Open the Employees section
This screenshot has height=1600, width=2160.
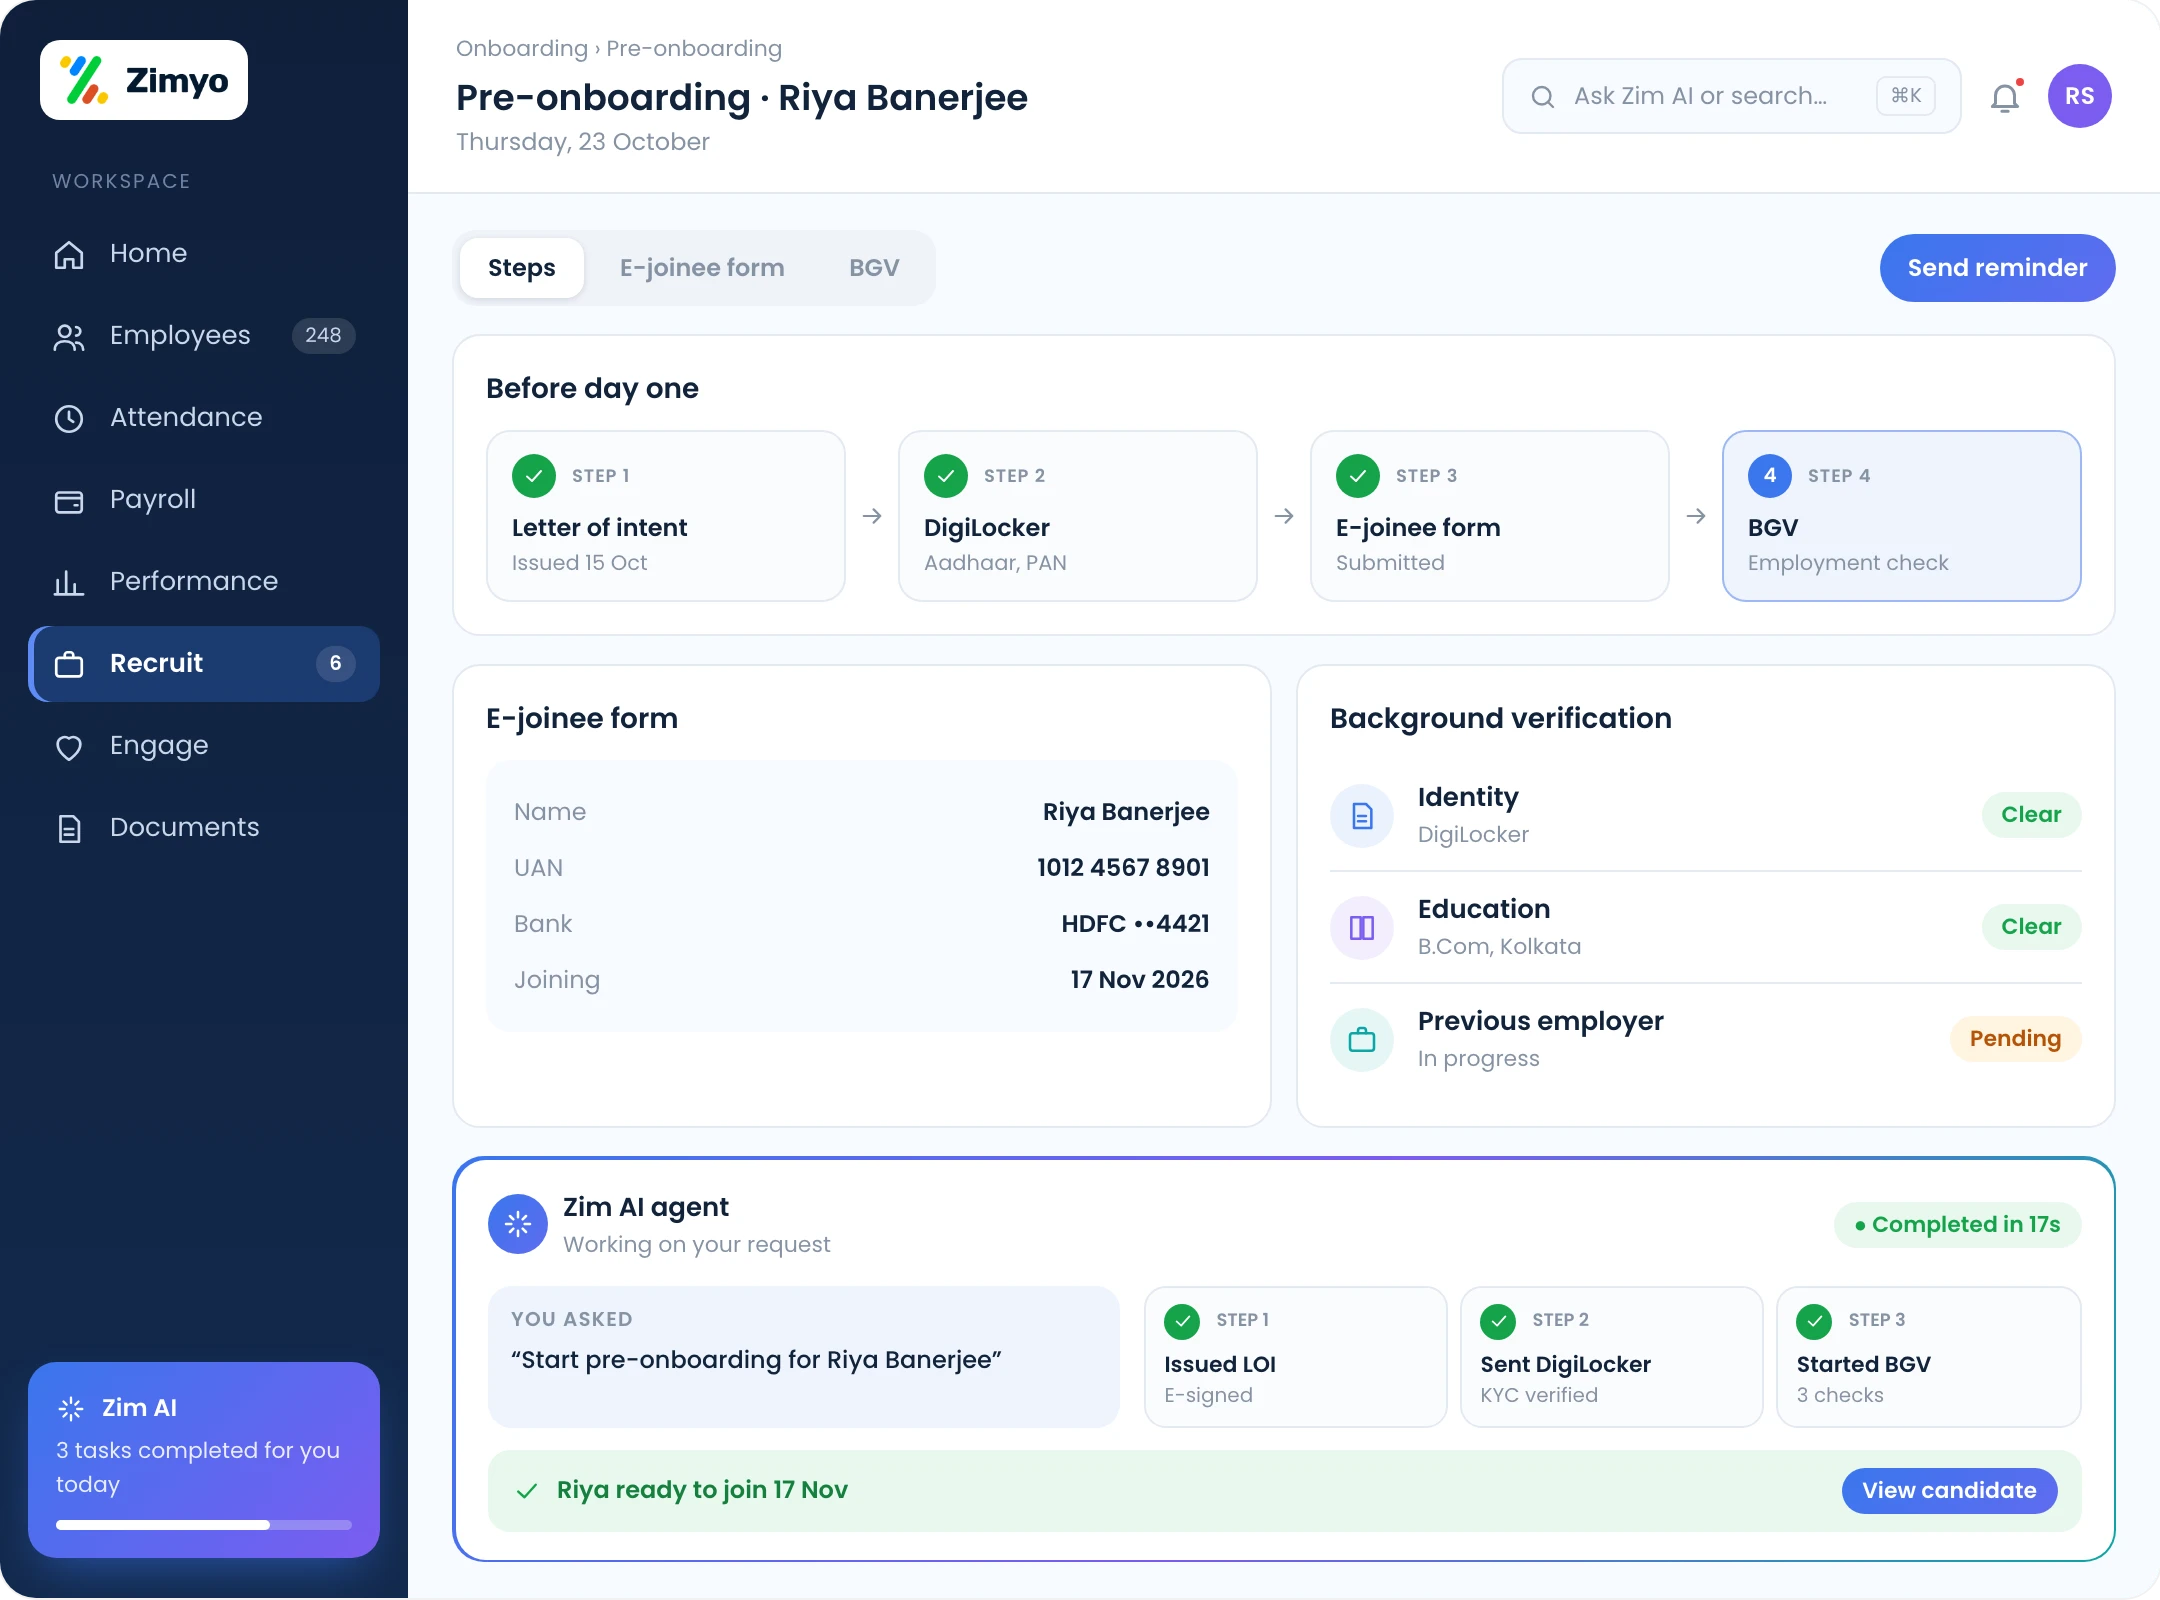pos(204,336)
